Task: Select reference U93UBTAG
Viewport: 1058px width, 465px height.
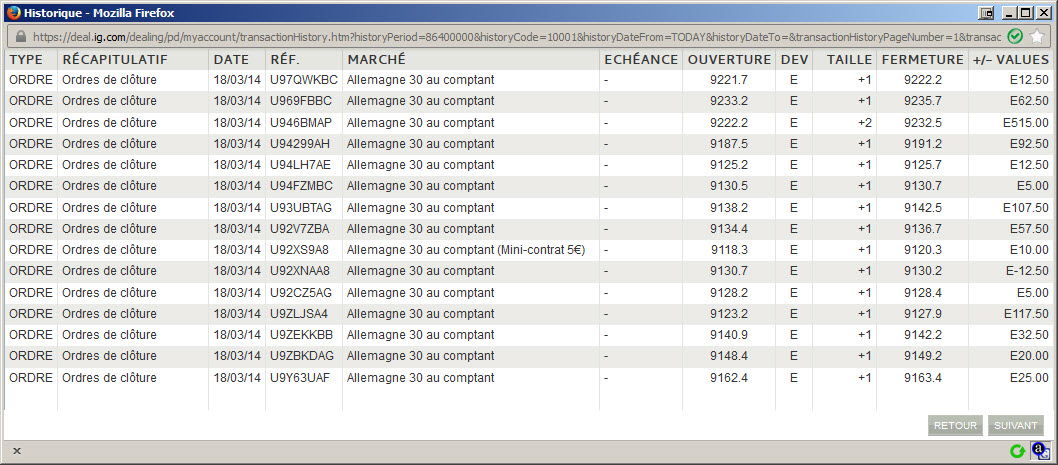Action: click(x=301, y=207)
